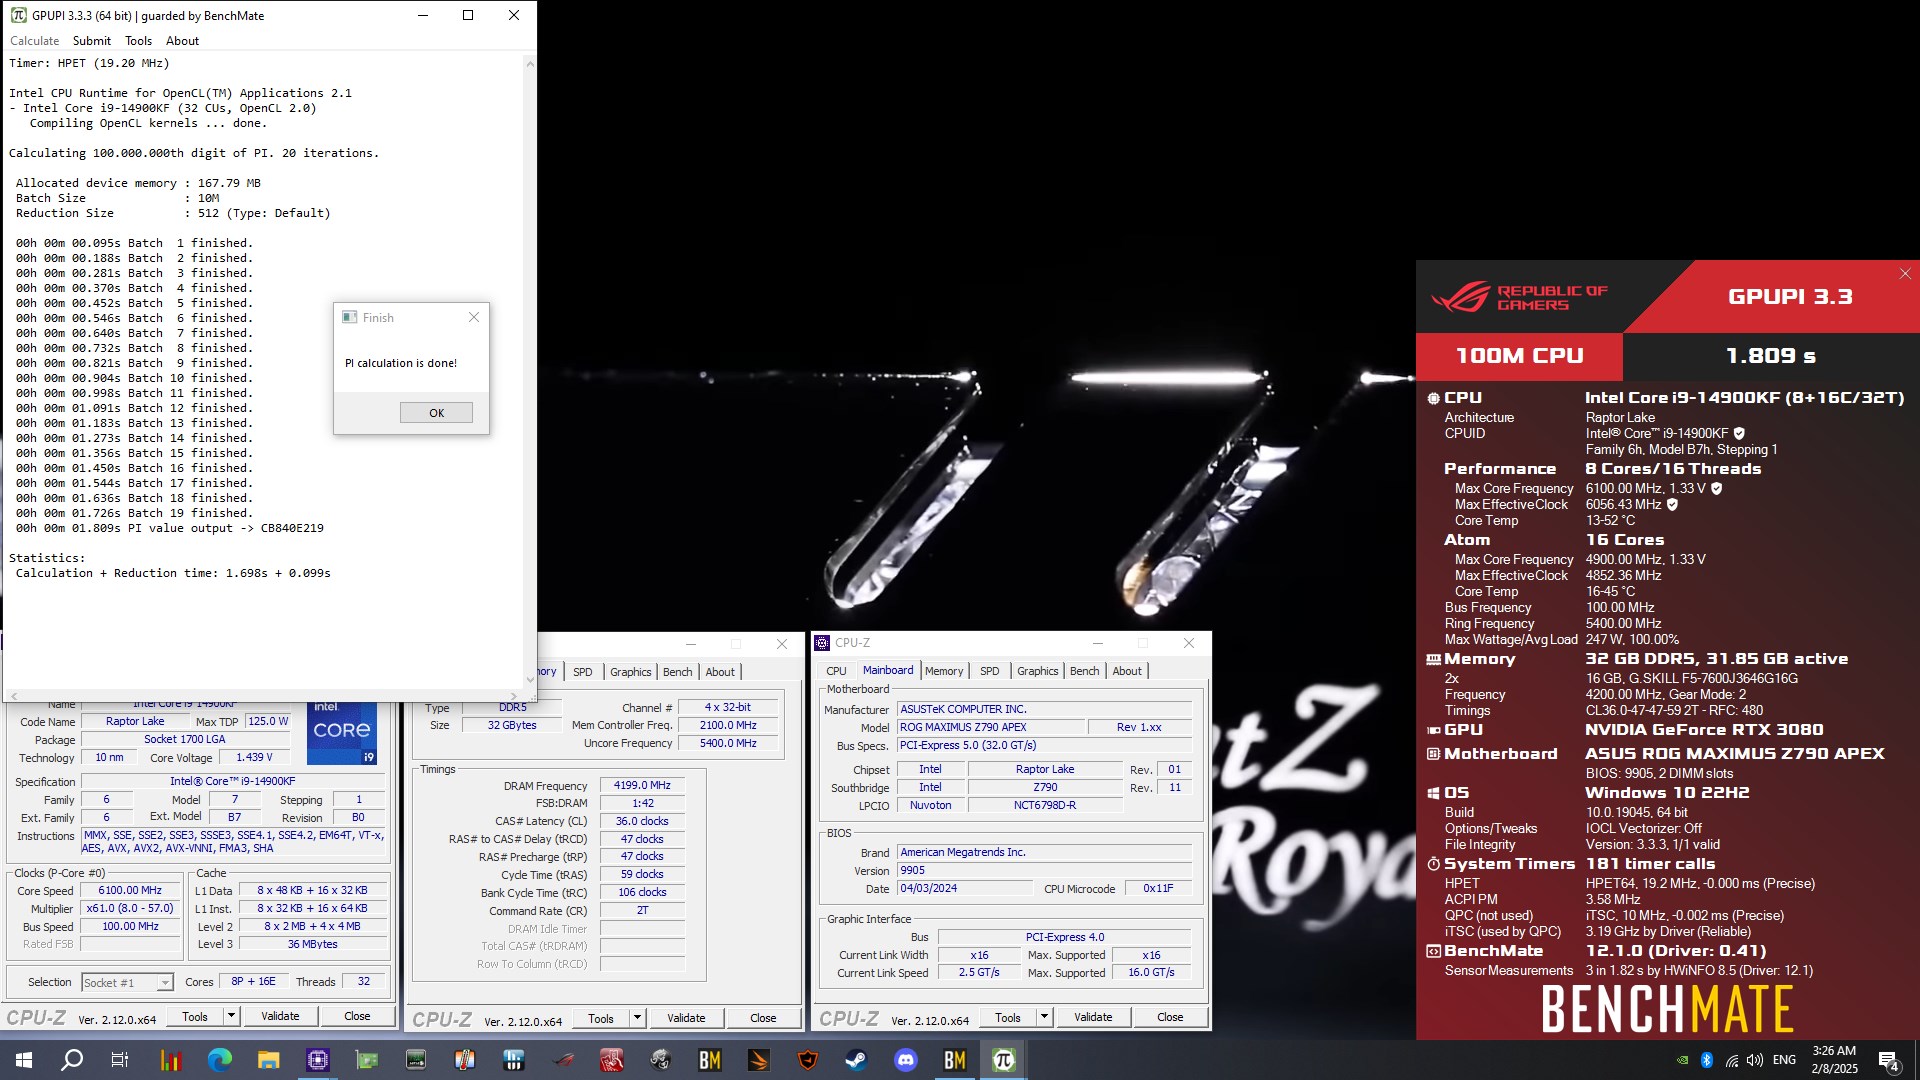Click the GPUPI title bar pi icon
Screen dimensions: 1920x1080
point(18,15)
